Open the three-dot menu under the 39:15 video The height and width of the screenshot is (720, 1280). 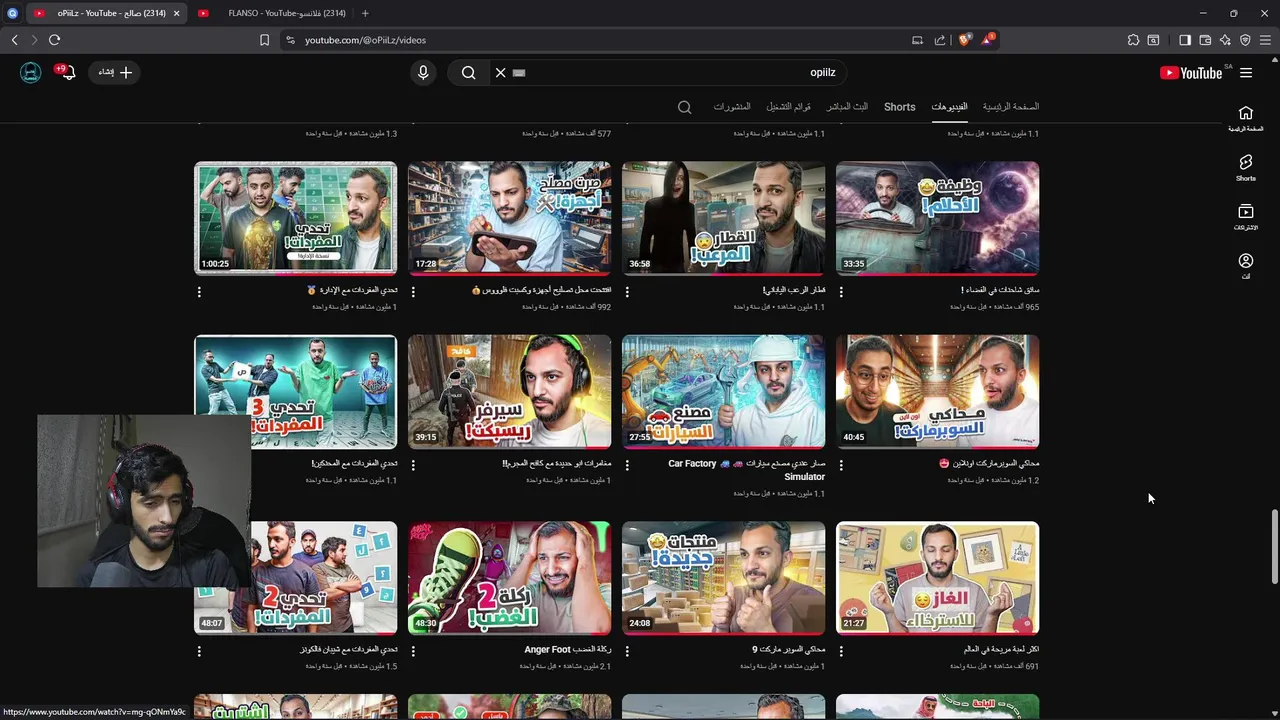[413, 465]
